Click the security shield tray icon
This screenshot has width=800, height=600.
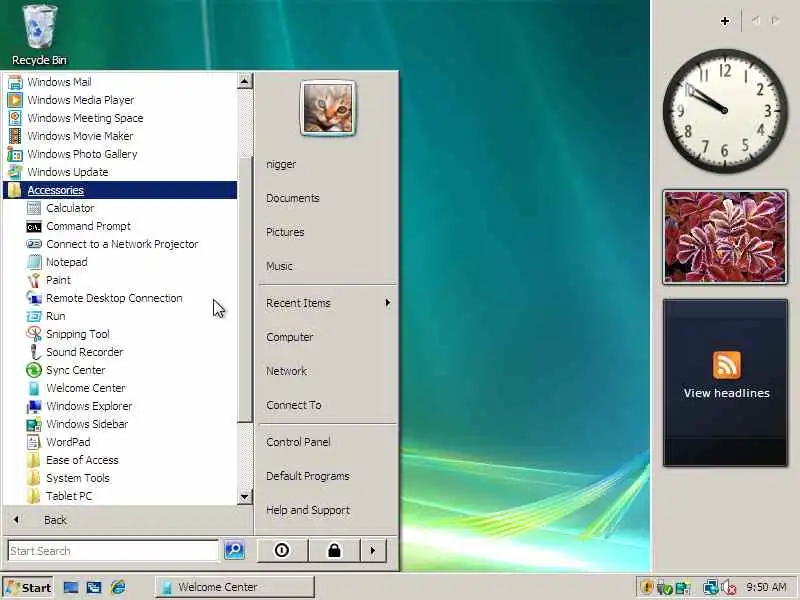click(646, 587)
